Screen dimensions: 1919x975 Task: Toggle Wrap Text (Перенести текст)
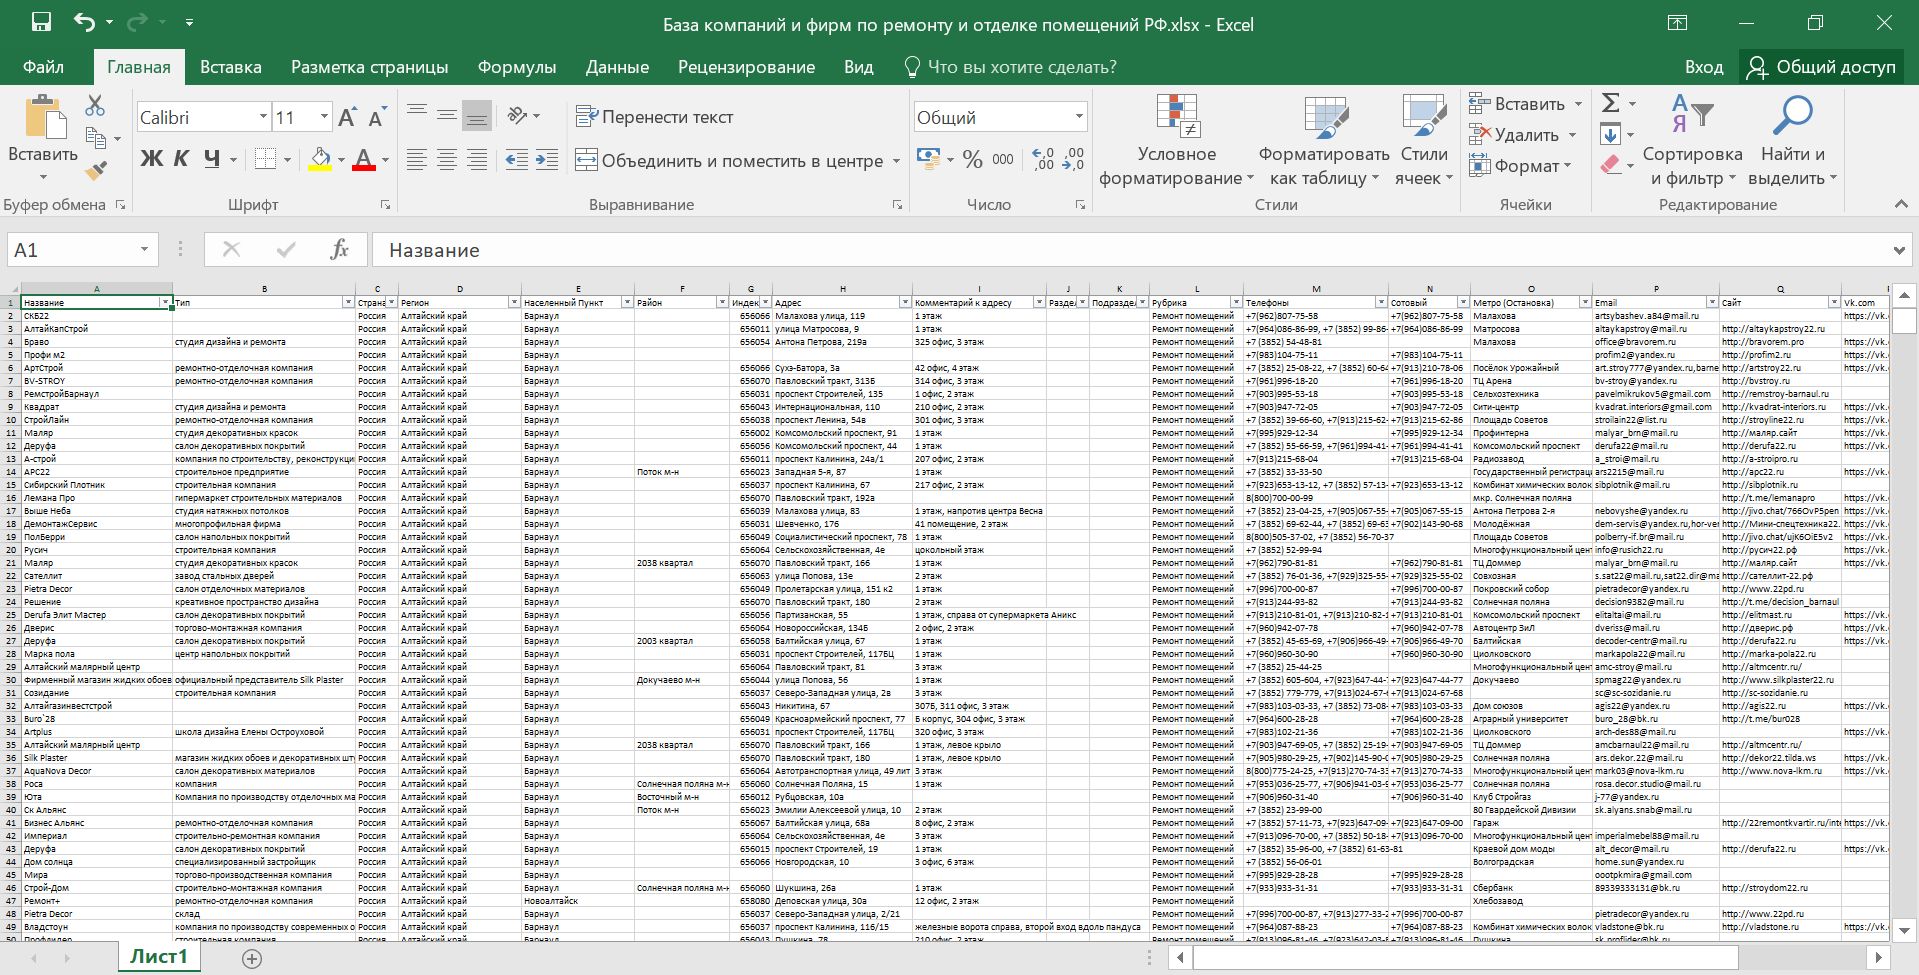(x=655, y=117)
